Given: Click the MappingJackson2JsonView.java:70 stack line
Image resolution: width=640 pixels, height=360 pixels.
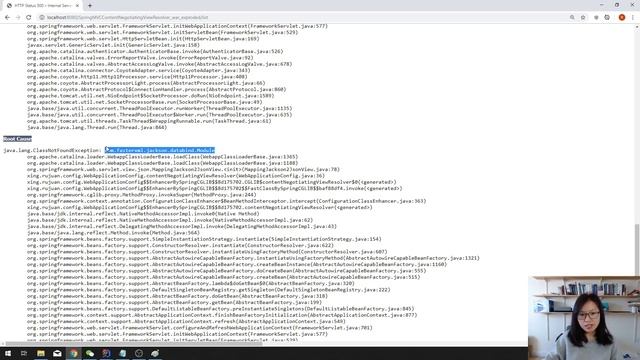Looking at the screenshot, I should click(x=183, y=169).
